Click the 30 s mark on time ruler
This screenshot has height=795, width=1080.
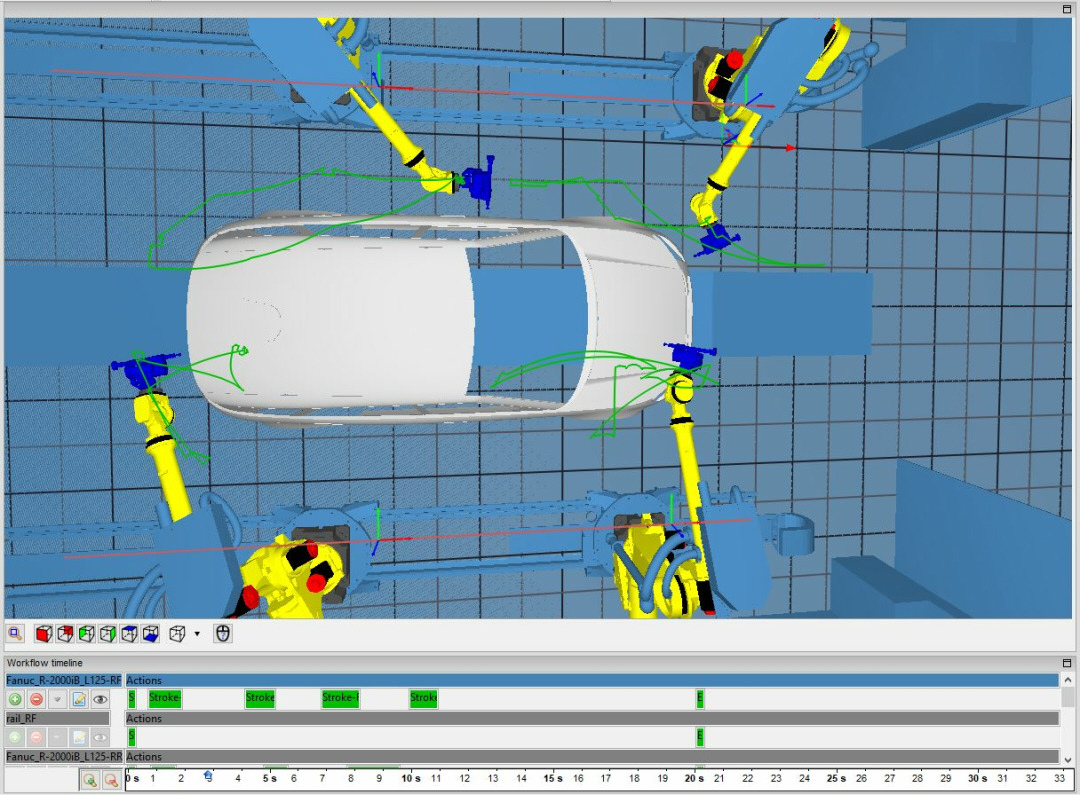(x=977, y=778)
